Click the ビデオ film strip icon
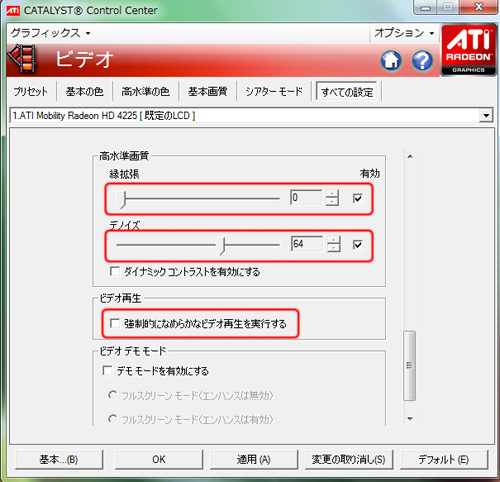This screenshot has height=482, width=500. pos(23,58)
